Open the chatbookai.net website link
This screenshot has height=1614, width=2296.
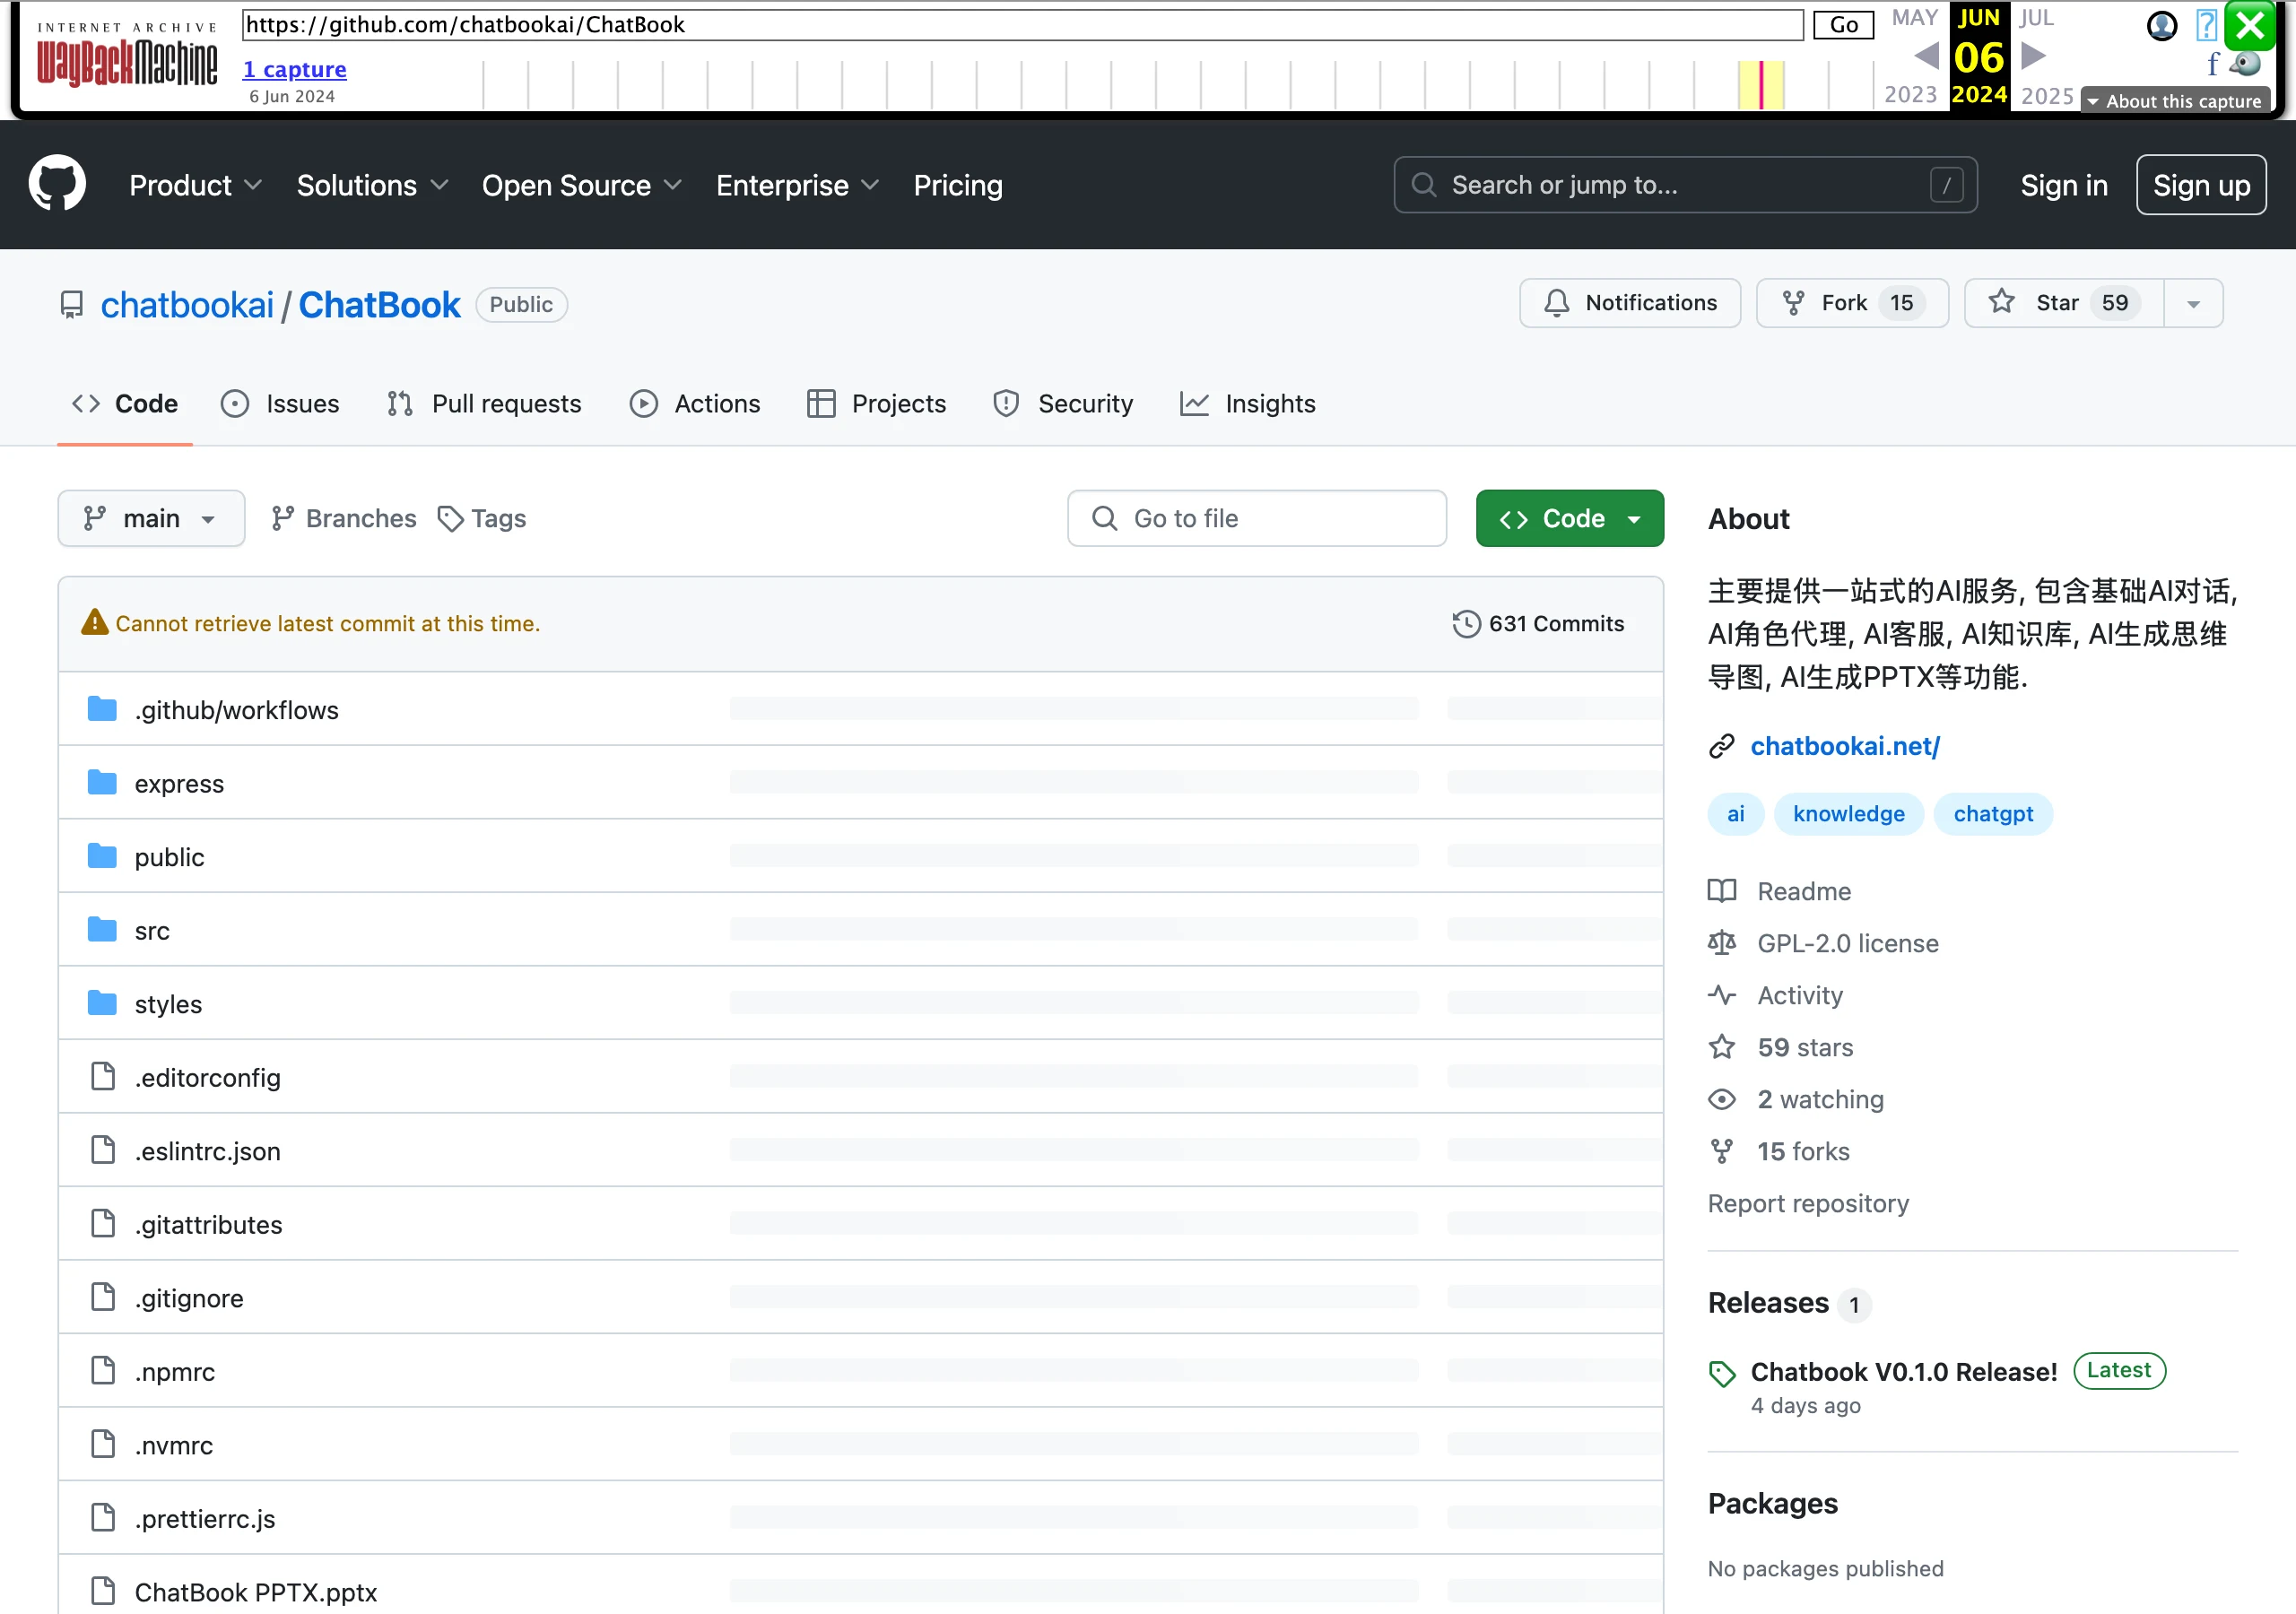[x=1845, y=746]
